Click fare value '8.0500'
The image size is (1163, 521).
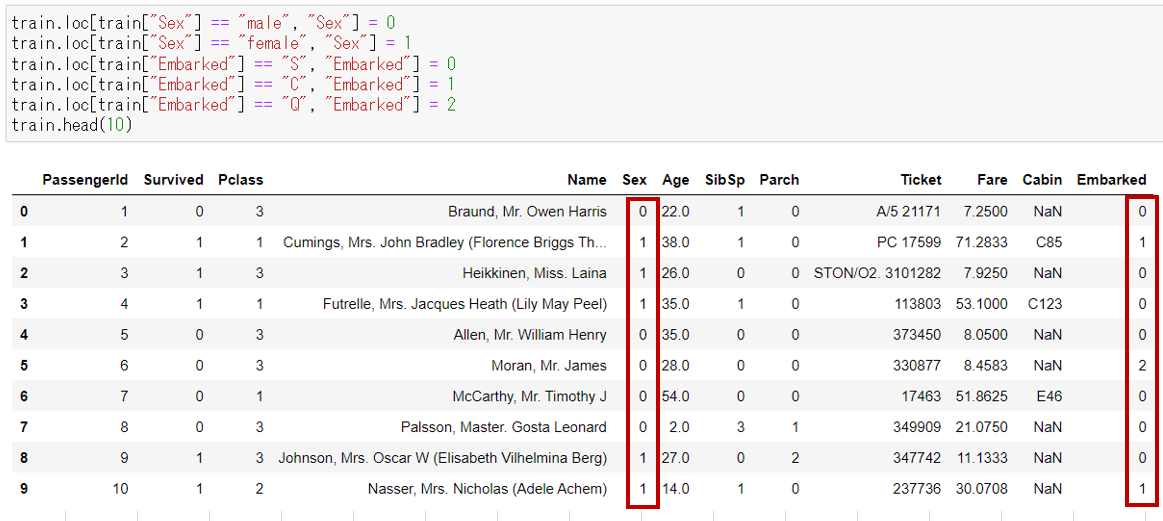pos(986,335)
